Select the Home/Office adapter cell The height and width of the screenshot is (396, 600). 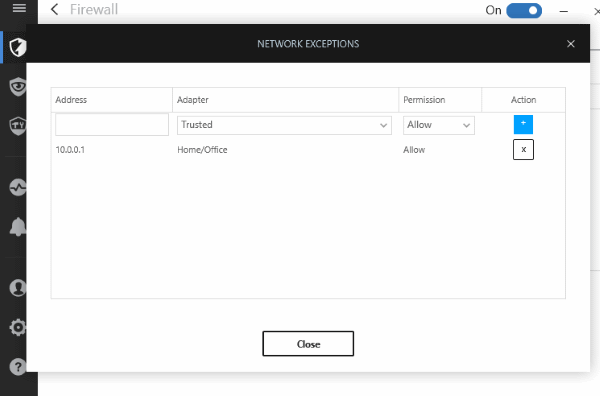point(202,150)
